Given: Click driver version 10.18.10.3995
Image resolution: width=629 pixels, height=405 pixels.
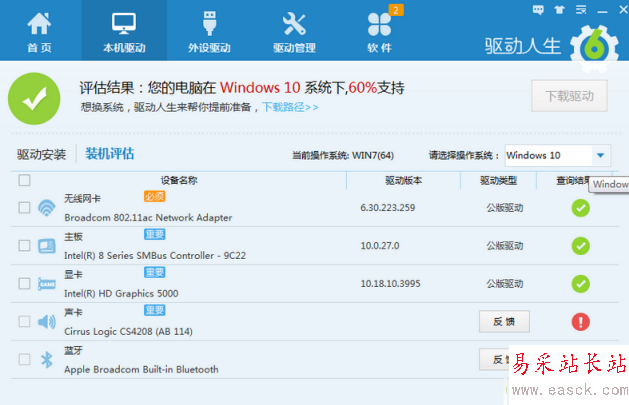Looking at the screenshot, I should (x=390, y=284).
